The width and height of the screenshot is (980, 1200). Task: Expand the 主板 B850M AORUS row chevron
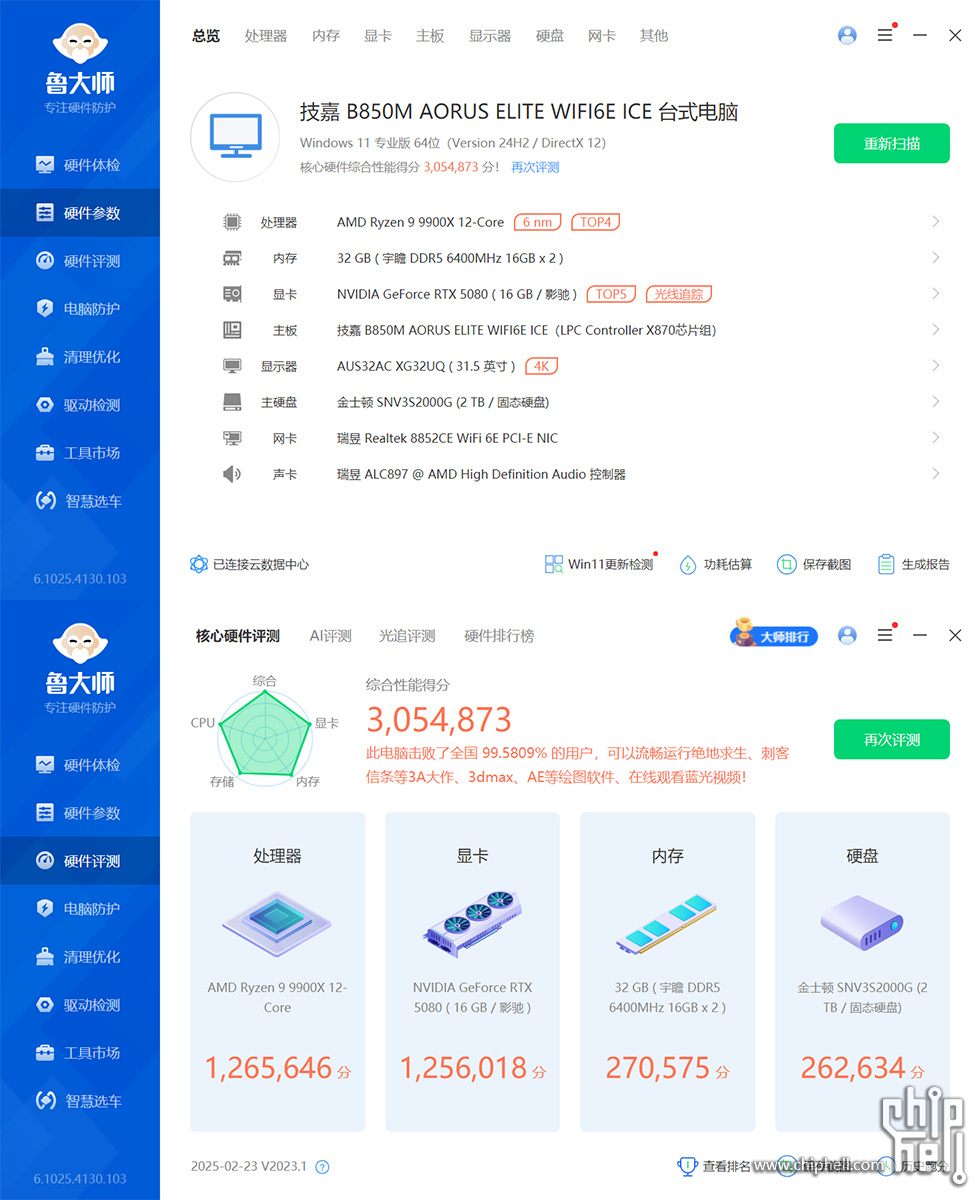click(935, 330)
